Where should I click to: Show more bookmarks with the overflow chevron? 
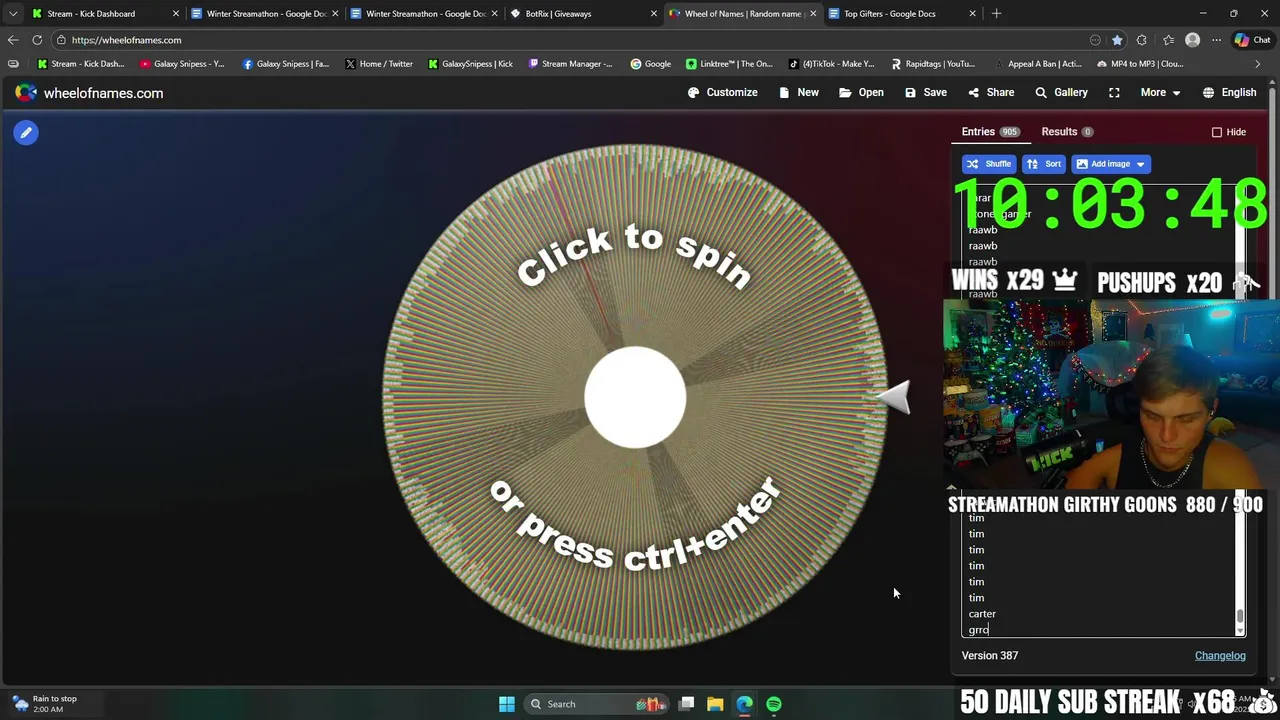(1257, 64)
